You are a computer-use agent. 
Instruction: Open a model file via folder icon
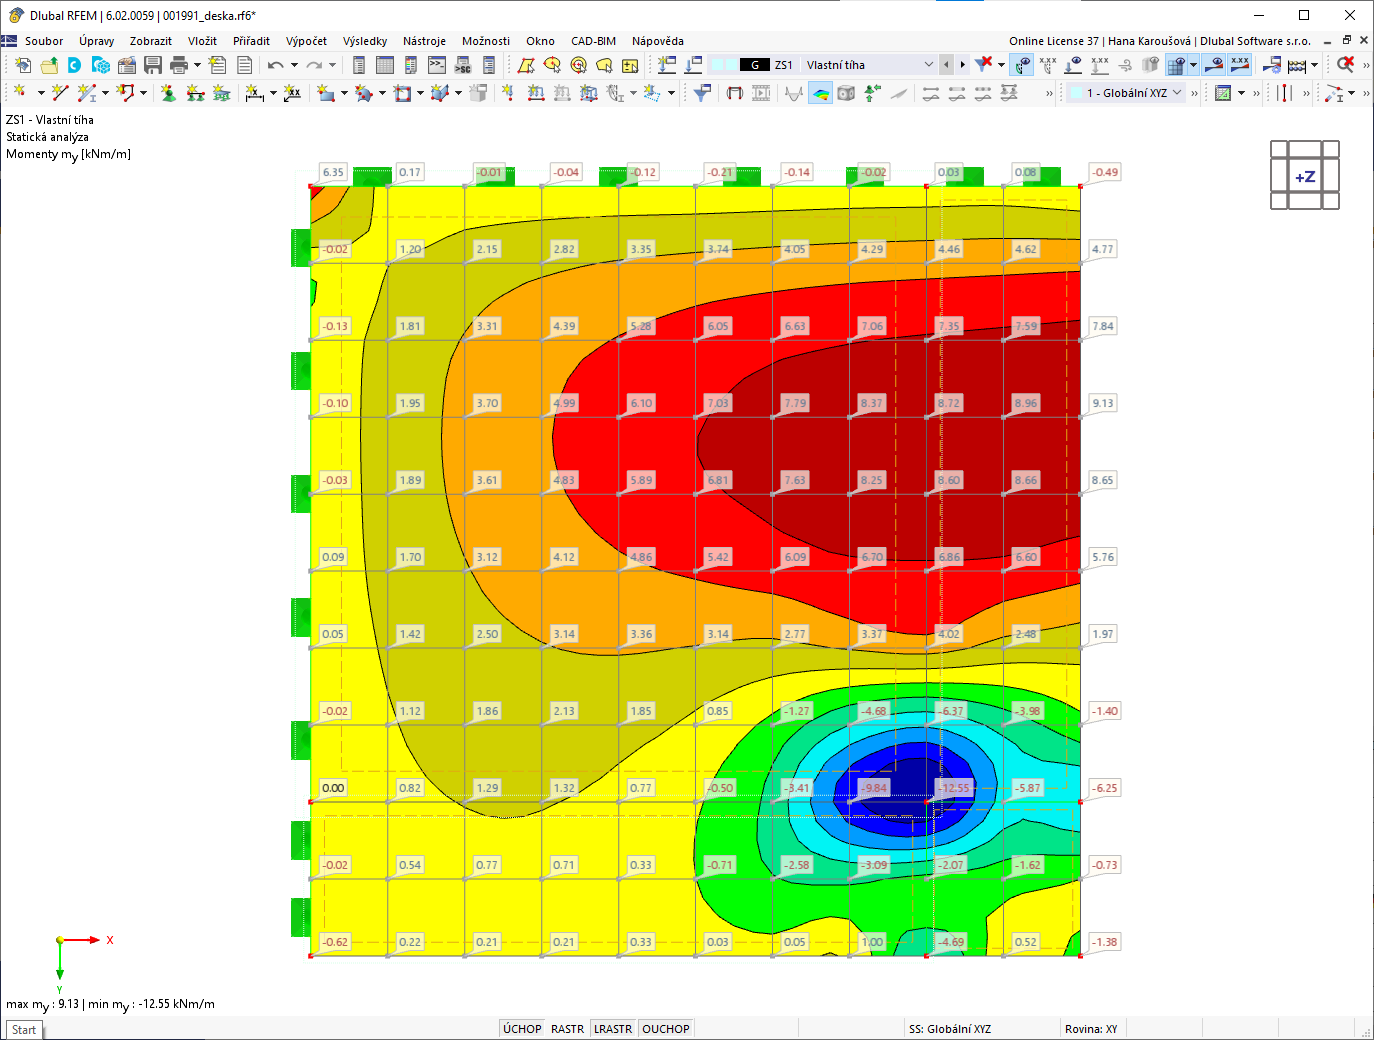tap(48, 65)
